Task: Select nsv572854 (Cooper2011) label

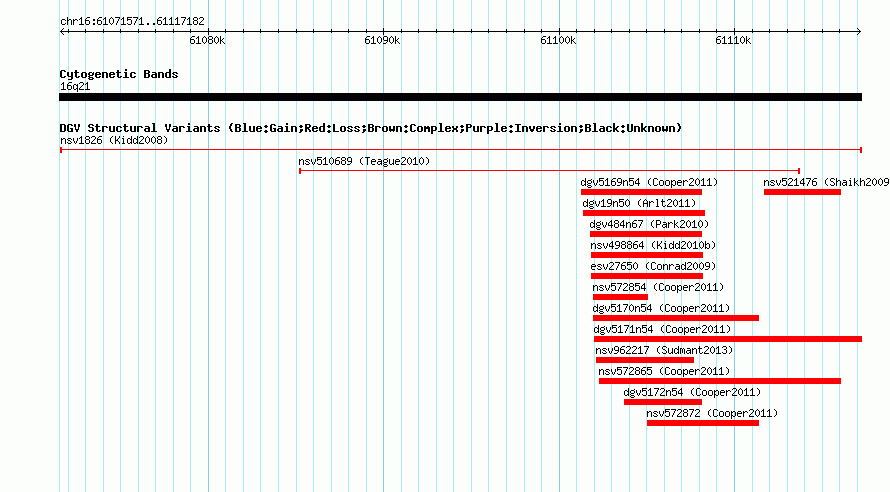Action: tap(658, 288)
